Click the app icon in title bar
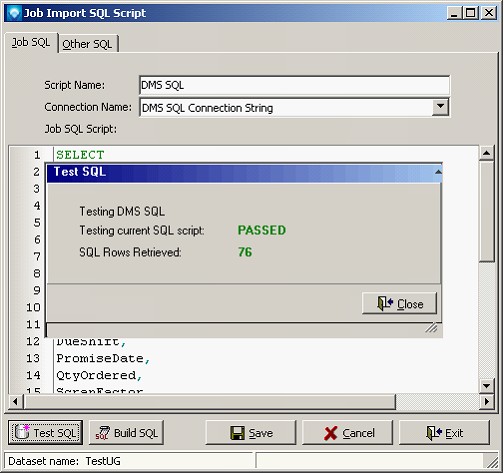The width and height of the screenshot is (504, 474). pos(14,13)
